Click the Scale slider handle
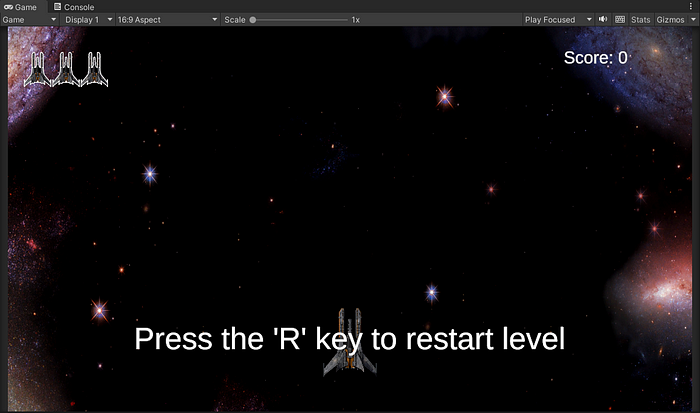 (253, 20)
